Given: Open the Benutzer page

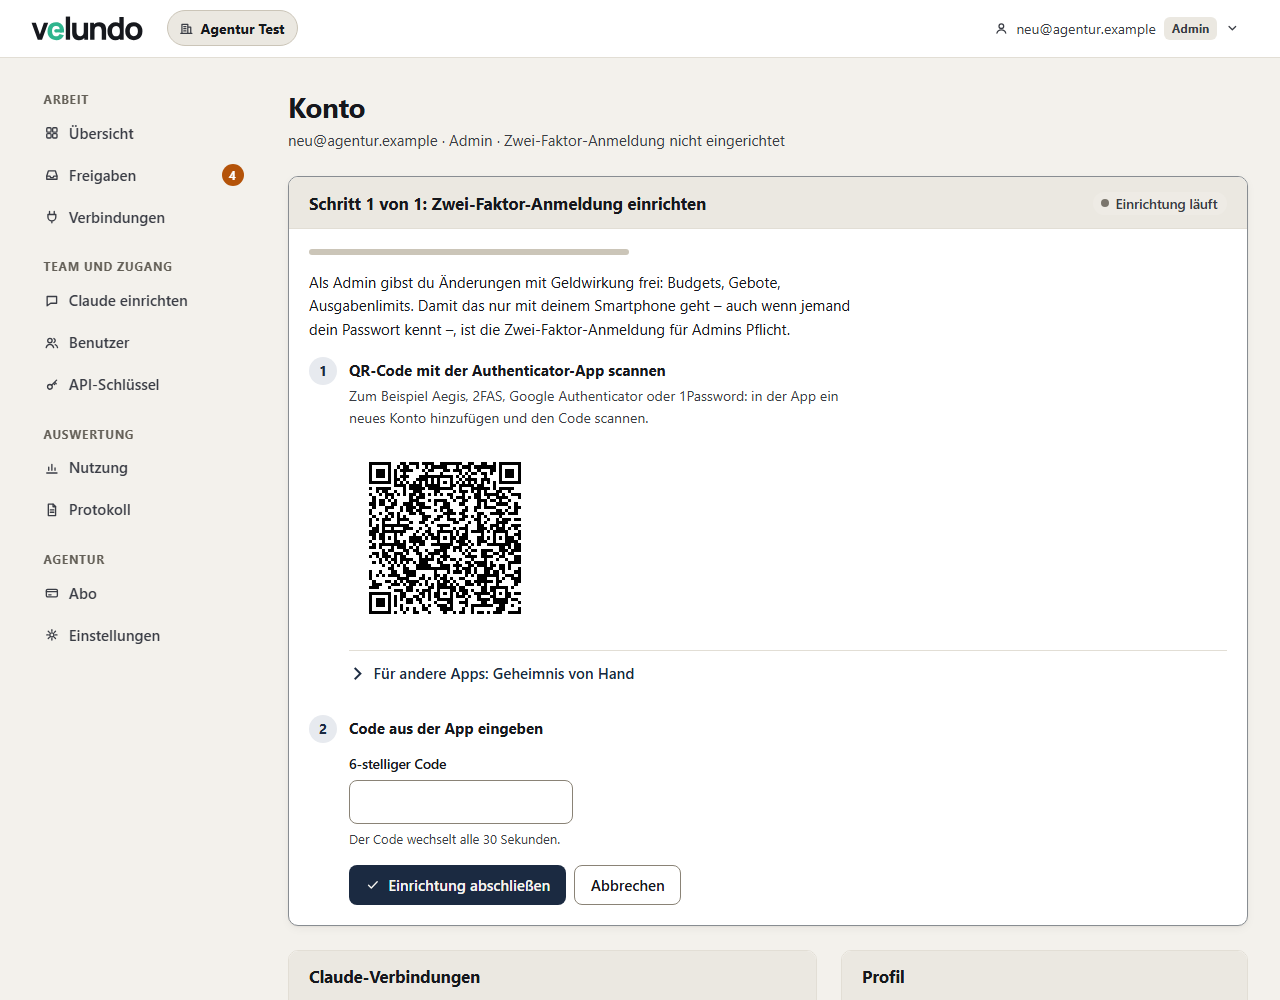Looking at the screenshot, I should click(146, 342).
